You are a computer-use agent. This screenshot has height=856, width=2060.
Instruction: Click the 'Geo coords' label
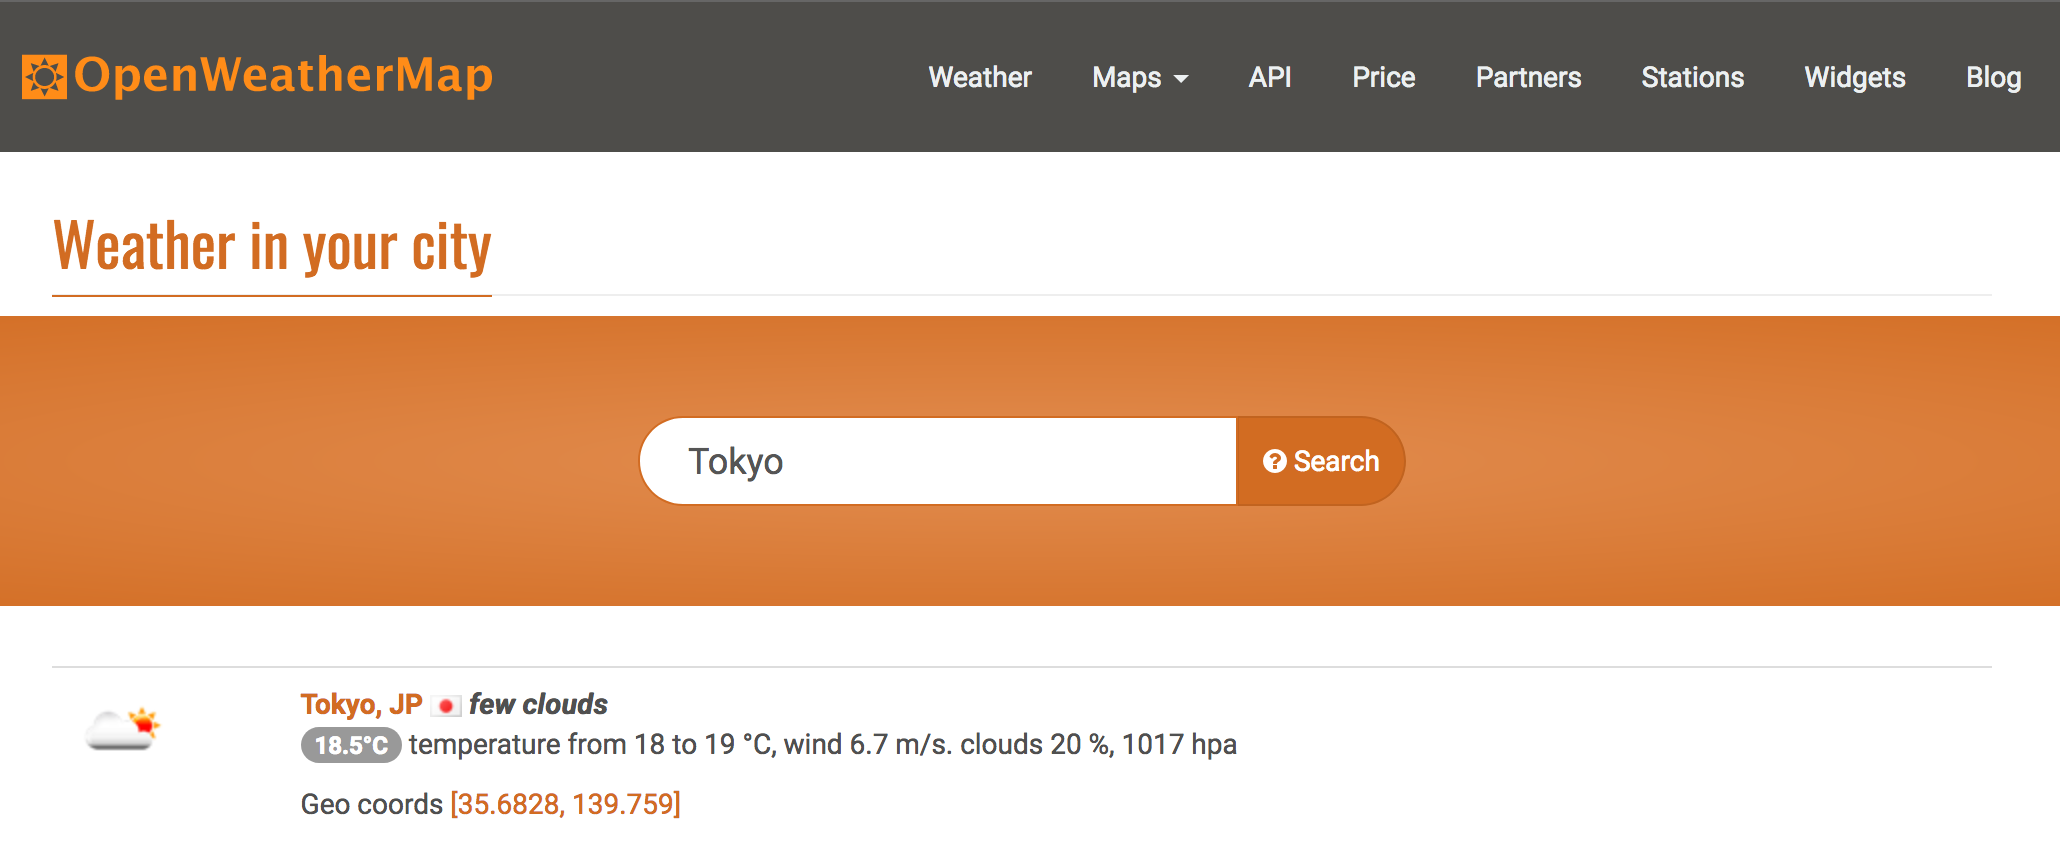(x=372, y=804)
